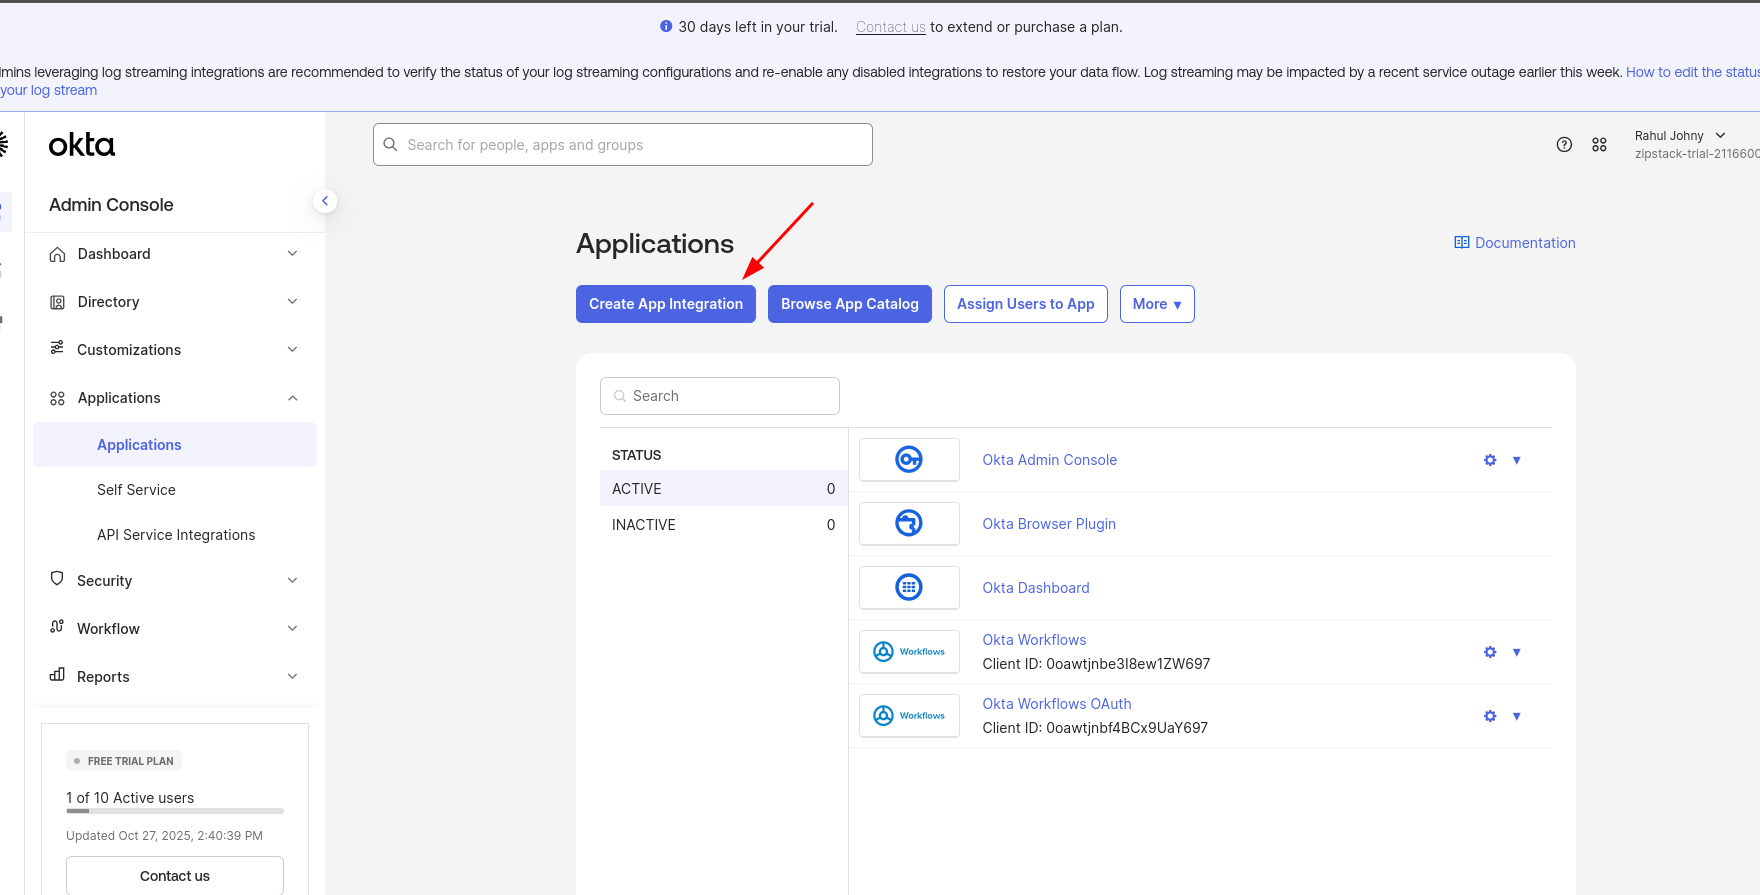Click the Okta Admin Console app logo
The image size is (1760, 895).
tap(909, 460)
